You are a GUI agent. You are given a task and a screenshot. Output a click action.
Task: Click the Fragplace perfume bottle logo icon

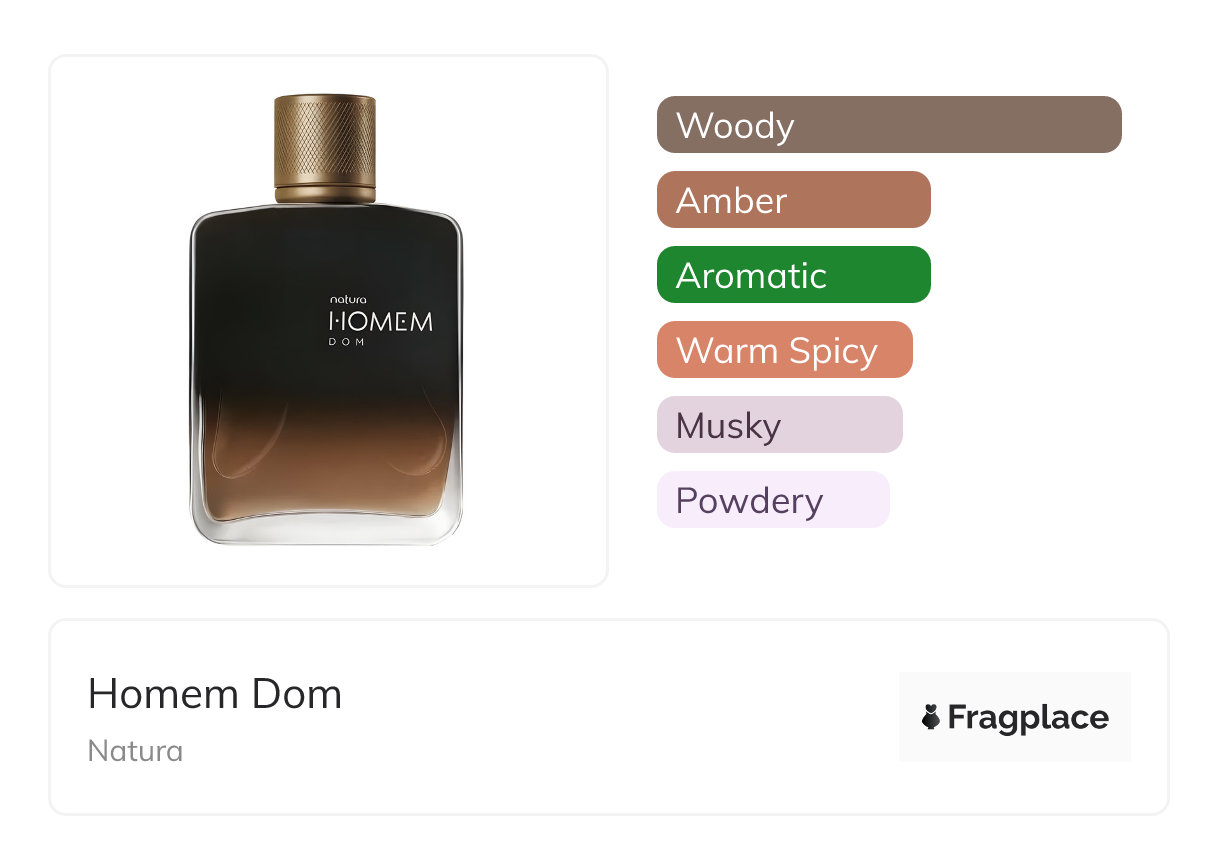tap(931, 717)
